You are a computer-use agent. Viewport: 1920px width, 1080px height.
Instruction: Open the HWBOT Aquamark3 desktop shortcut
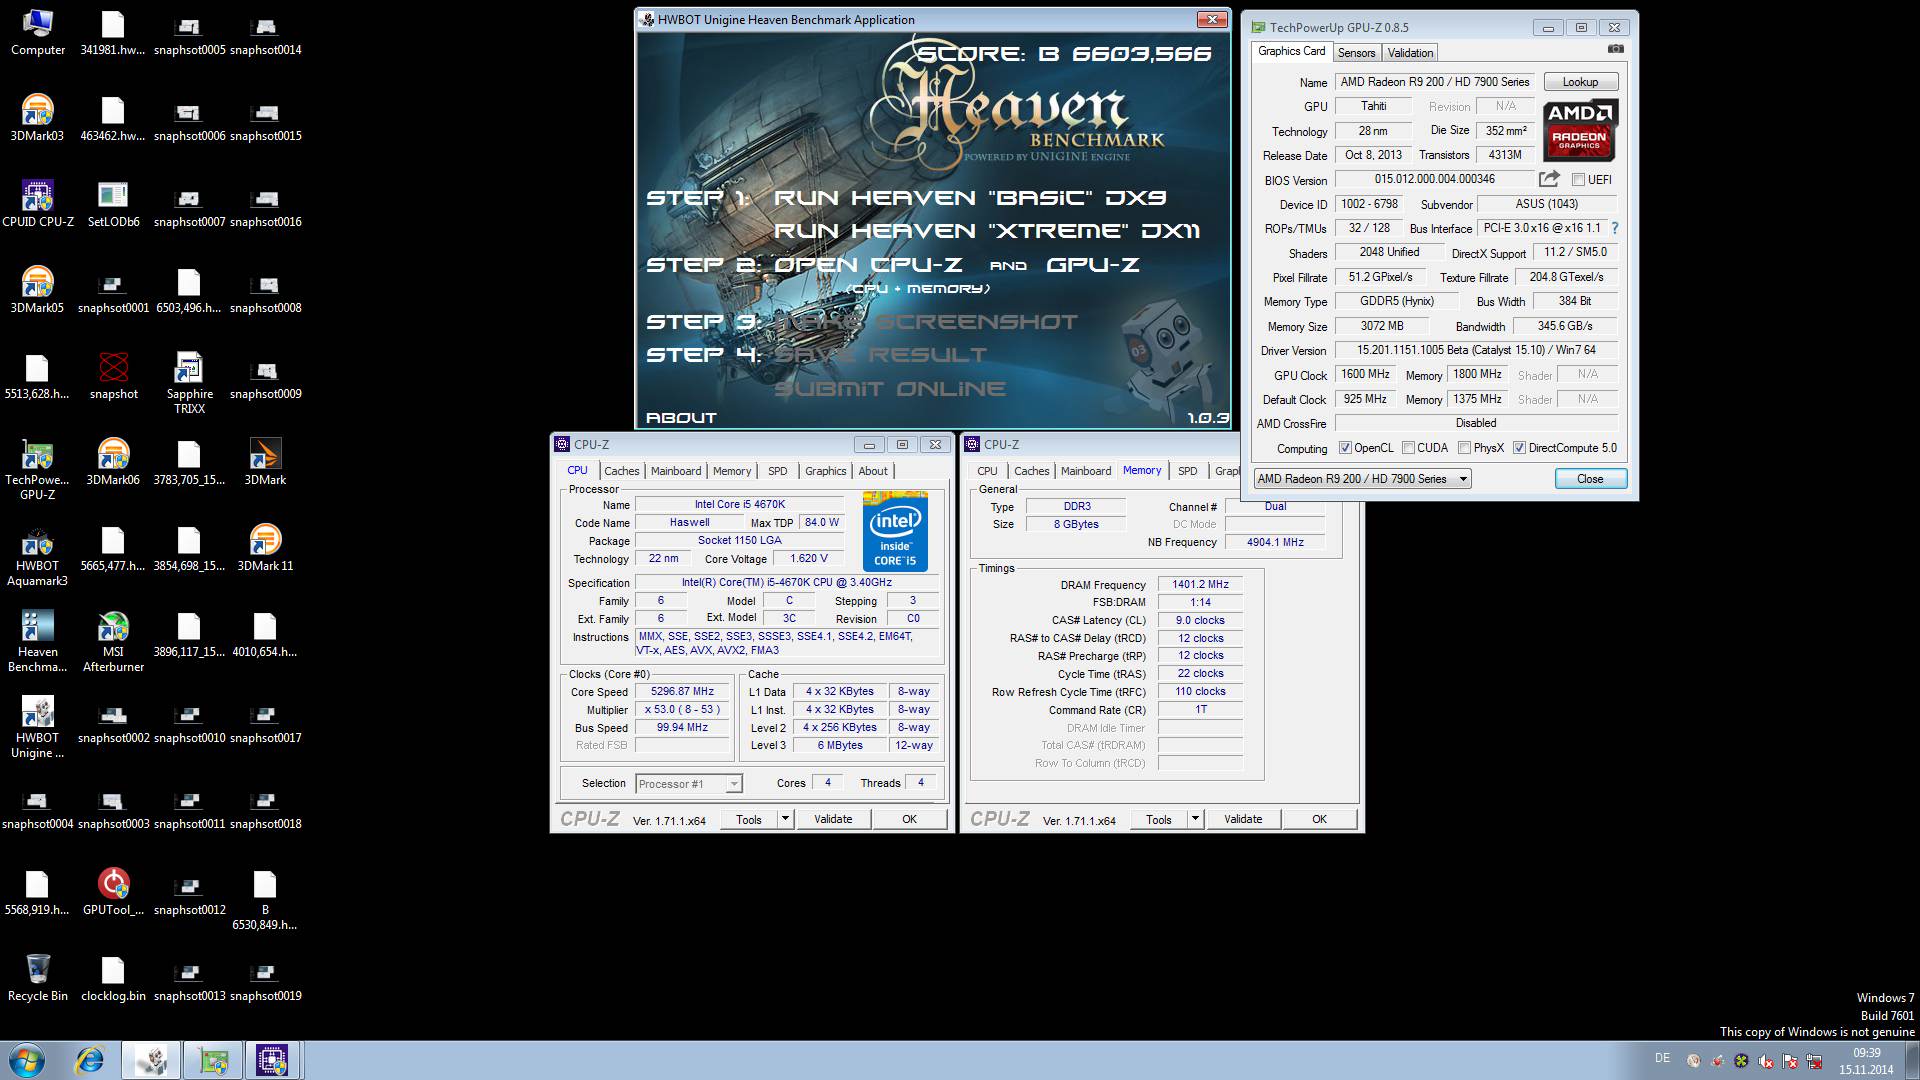point(38,555)
